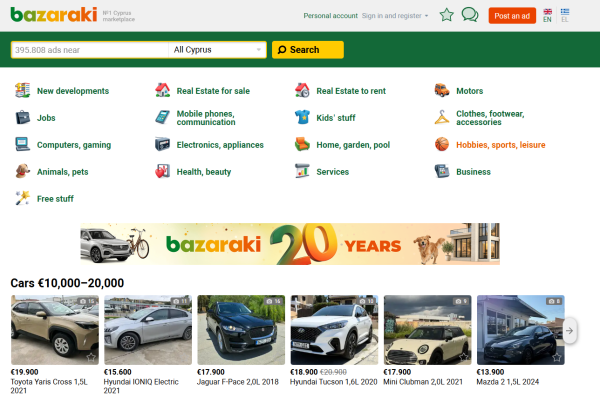This screenshot has height=403, width=600.
Task: Click the search ads input field
Action: [90, 50]
